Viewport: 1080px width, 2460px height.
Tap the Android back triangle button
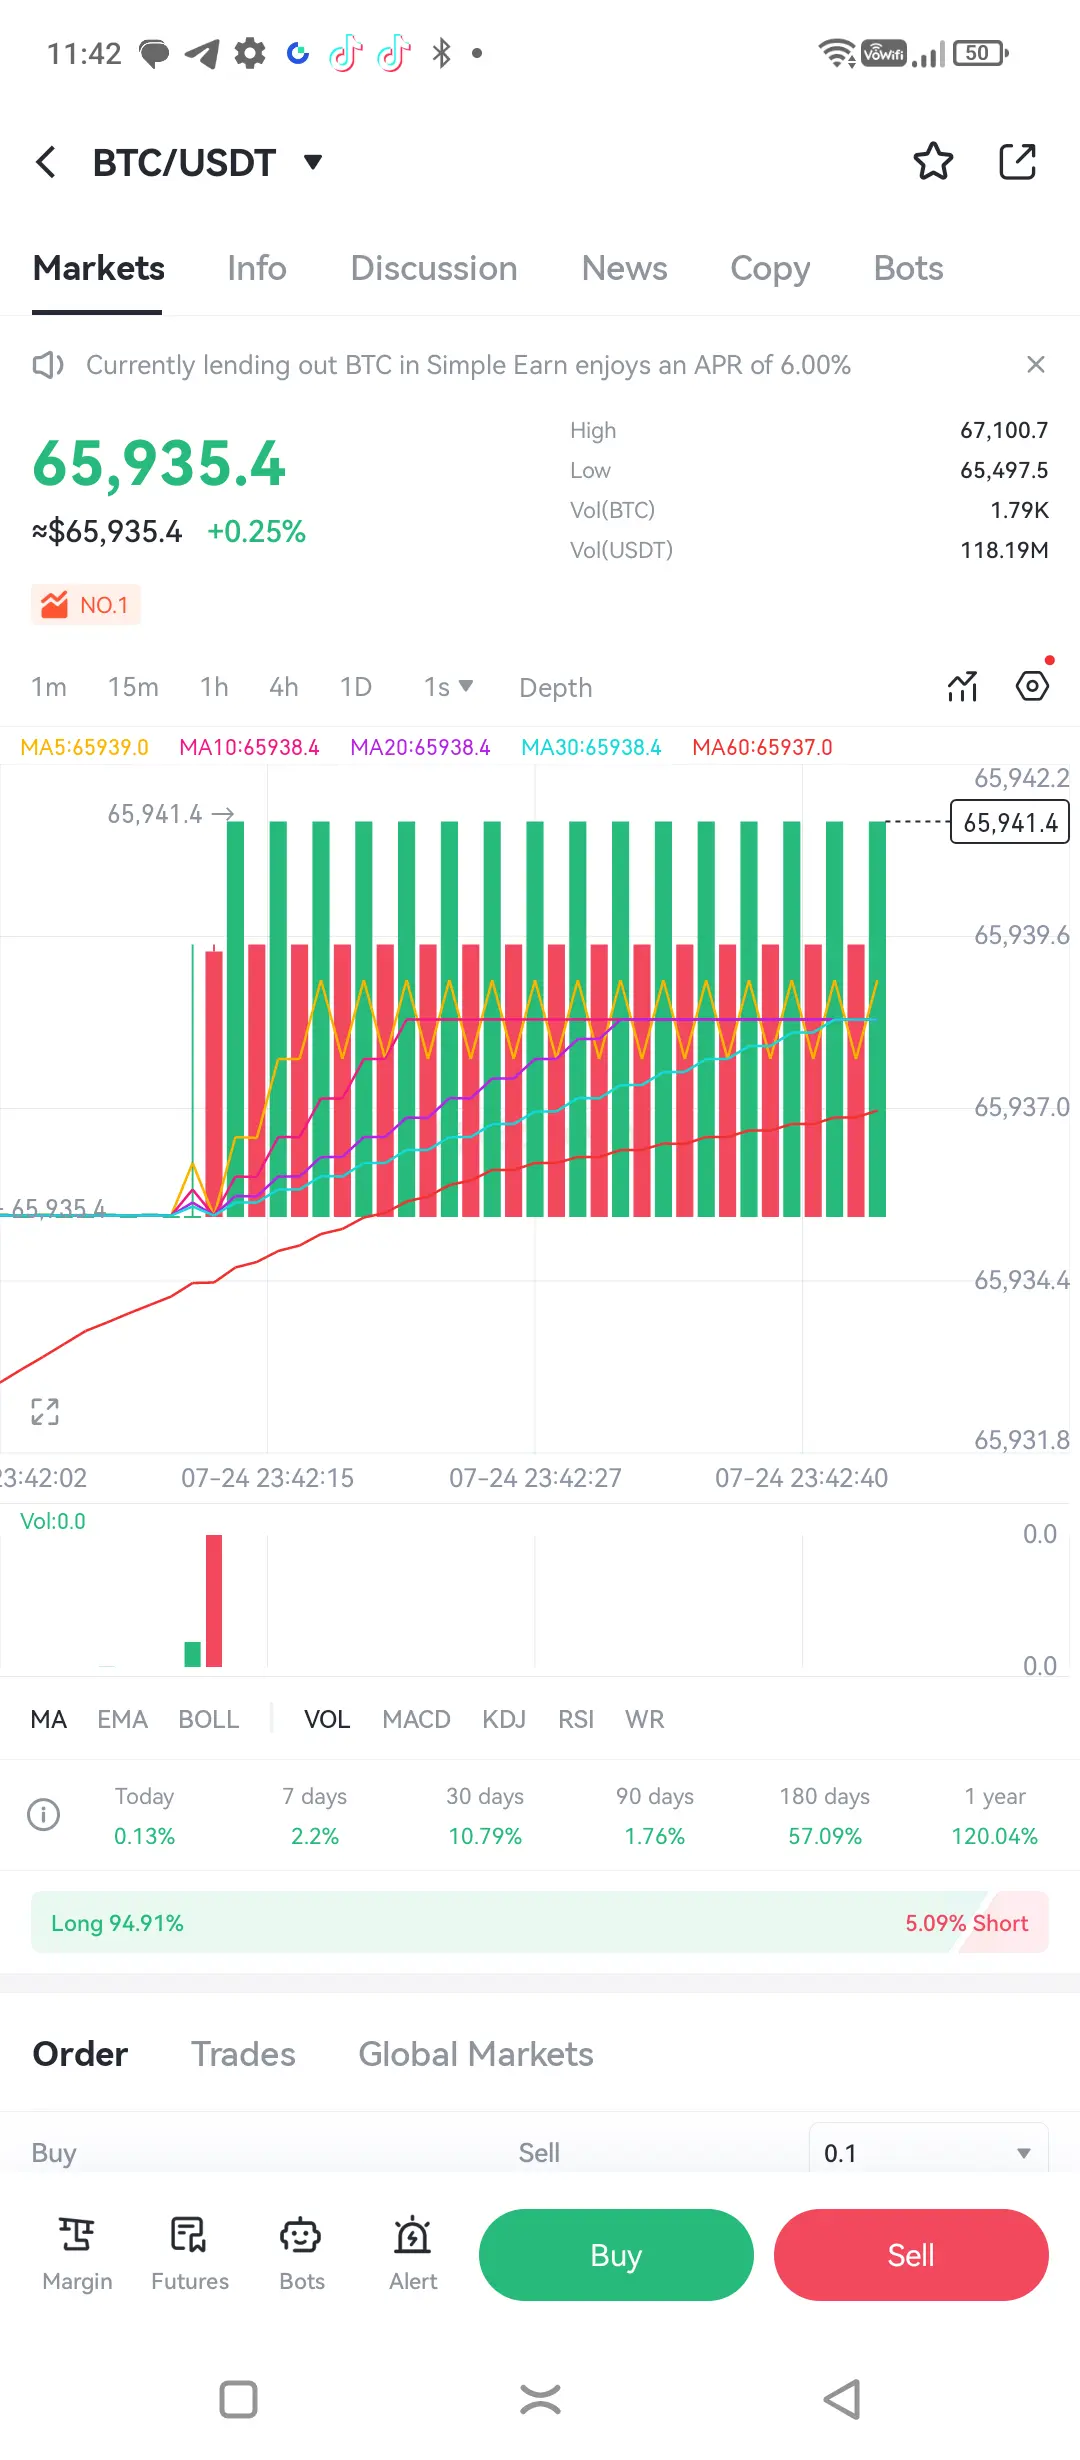pyautogui.click(x=842, y=2399)
